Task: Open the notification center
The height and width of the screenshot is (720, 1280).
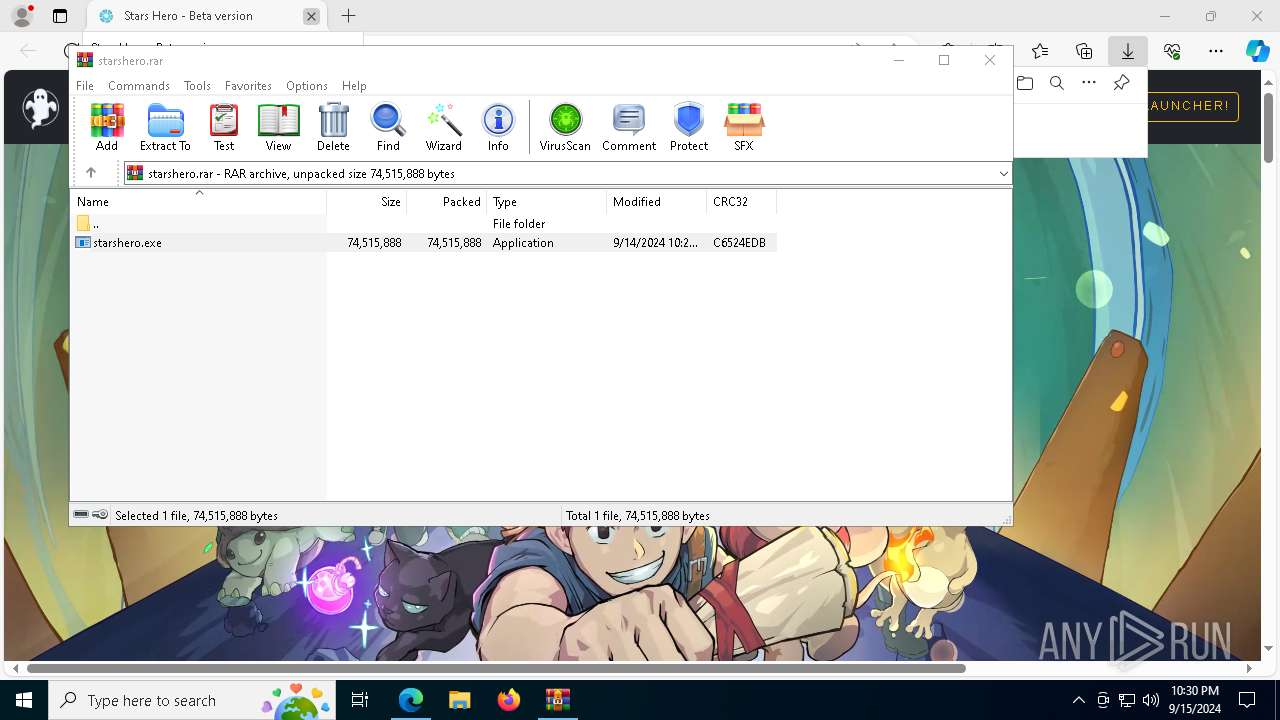Action: tap(1247, 700)
